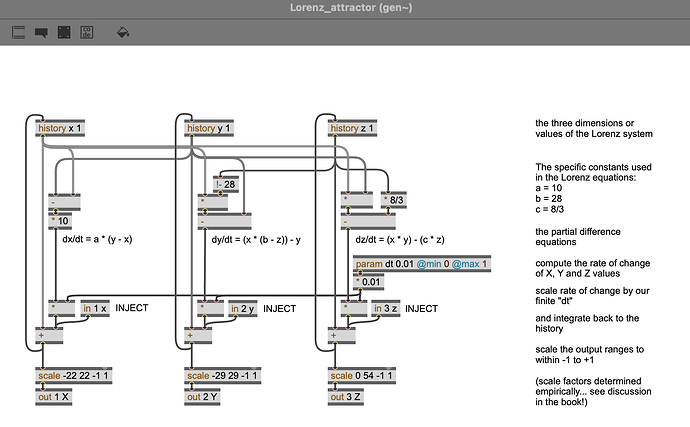Select the multiply object beside 'in 3 z'

click(354, 309)
